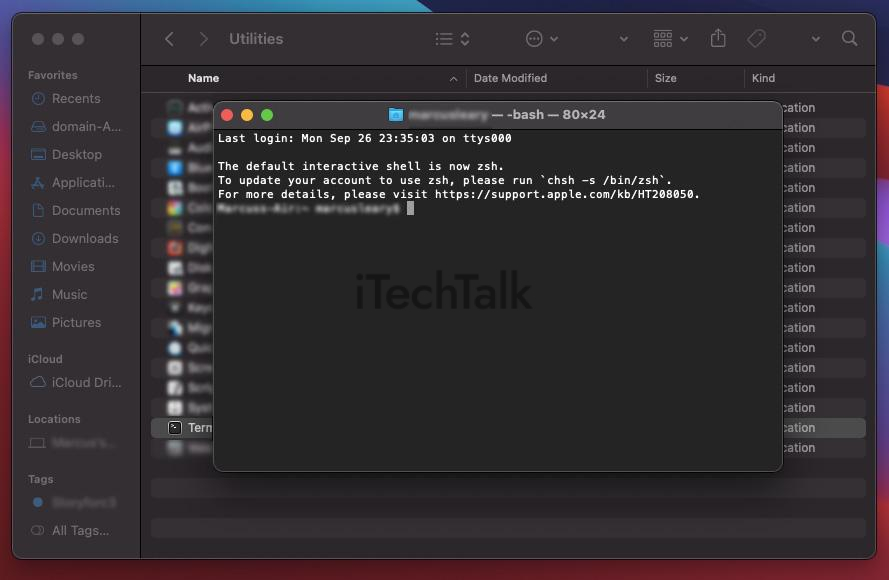Click the Terminal prompt to focus the cursor
This screenshot has width=889, height=580.
click(409, 208)
